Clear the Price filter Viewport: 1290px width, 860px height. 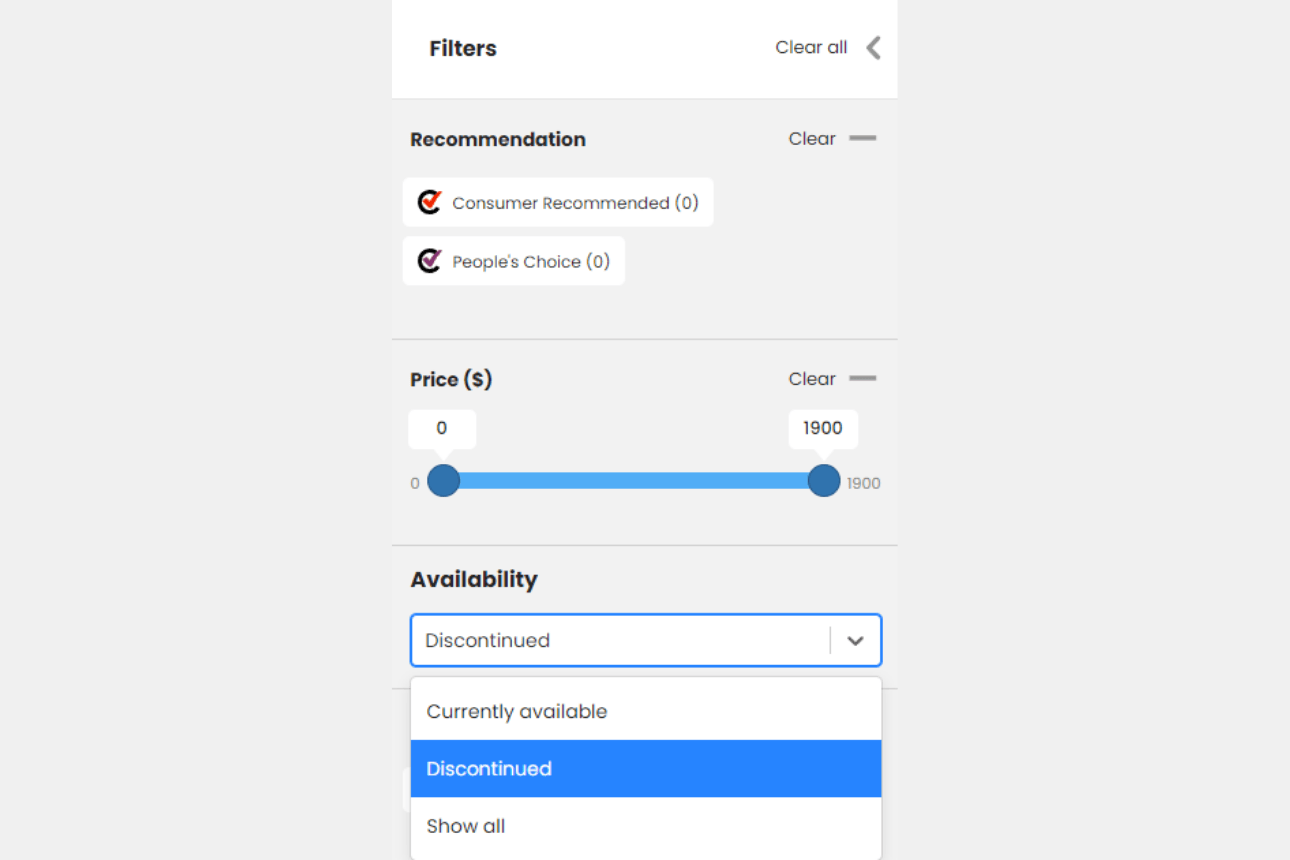pos(811,379)
